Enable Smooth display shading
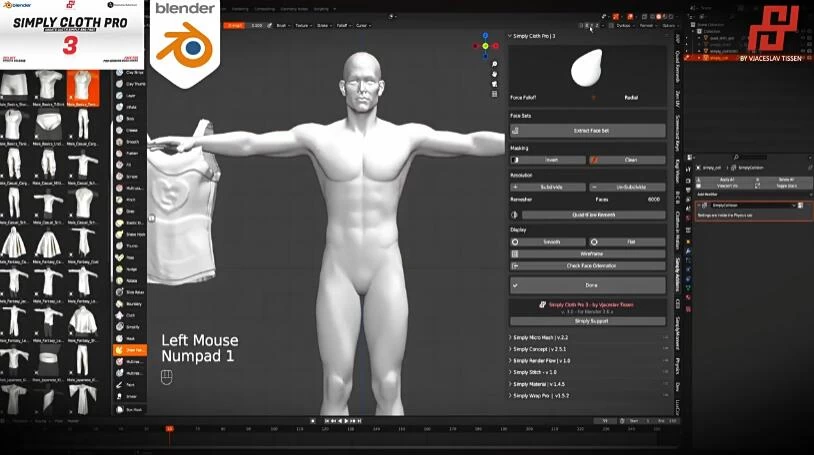 point(550,242)
